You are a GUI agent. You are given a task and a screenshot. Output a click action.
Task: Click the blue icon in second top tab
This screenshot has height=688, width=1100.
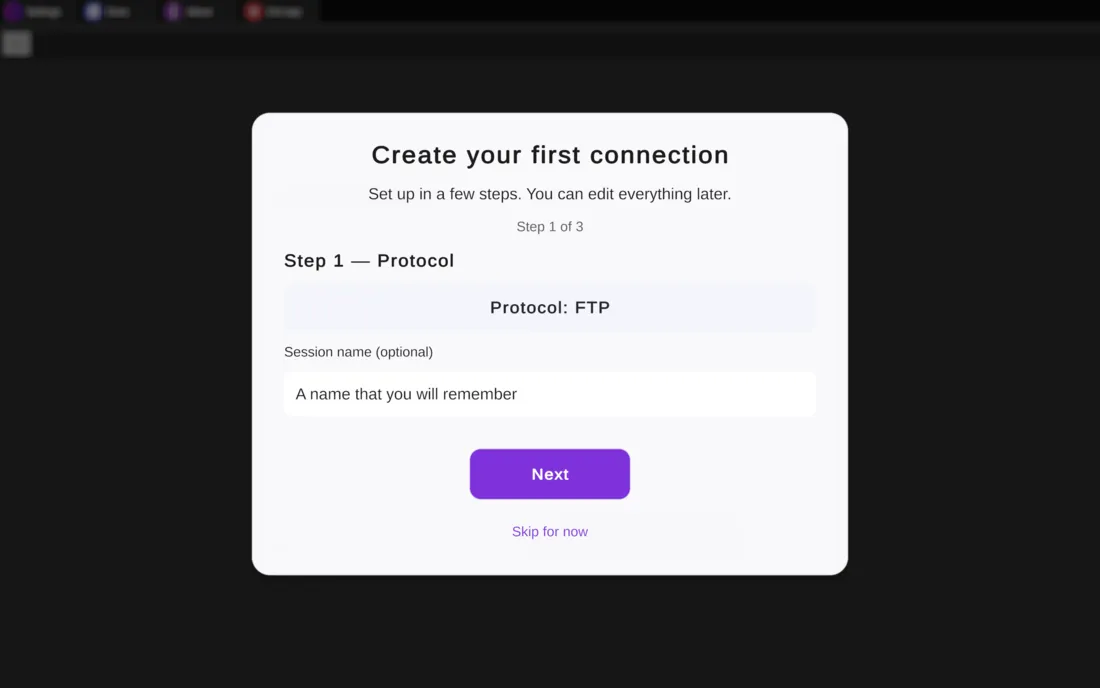(x=93, y=12)
